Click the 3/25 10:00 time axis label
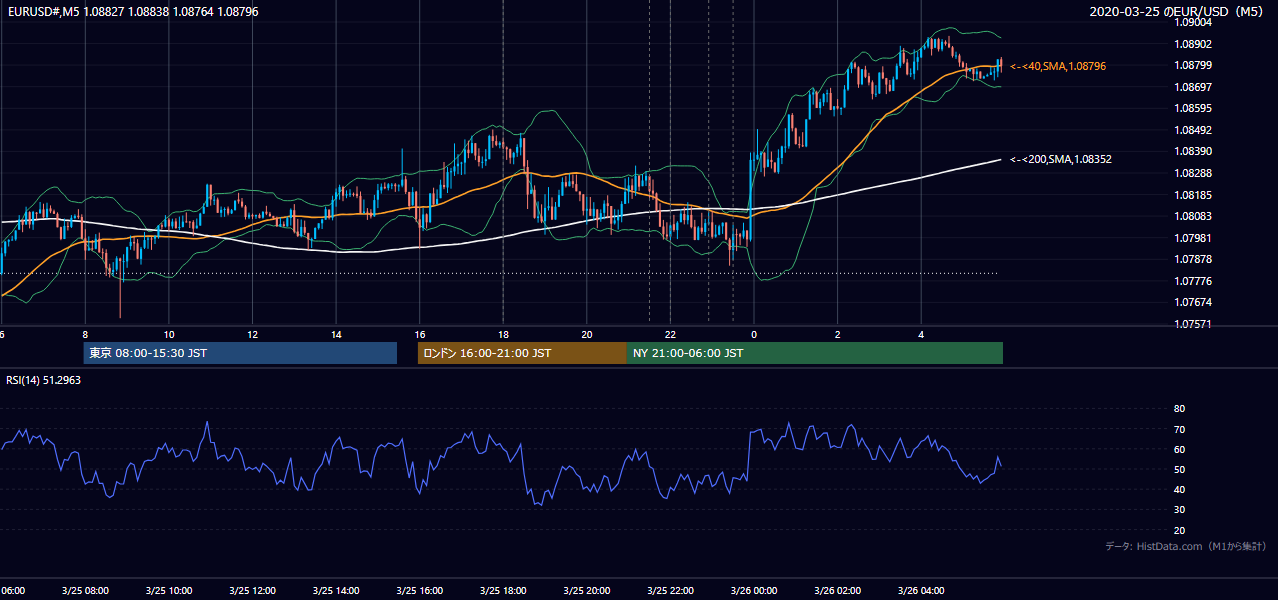This screenshot has height=600, width=1278. [x=168, y=590]
